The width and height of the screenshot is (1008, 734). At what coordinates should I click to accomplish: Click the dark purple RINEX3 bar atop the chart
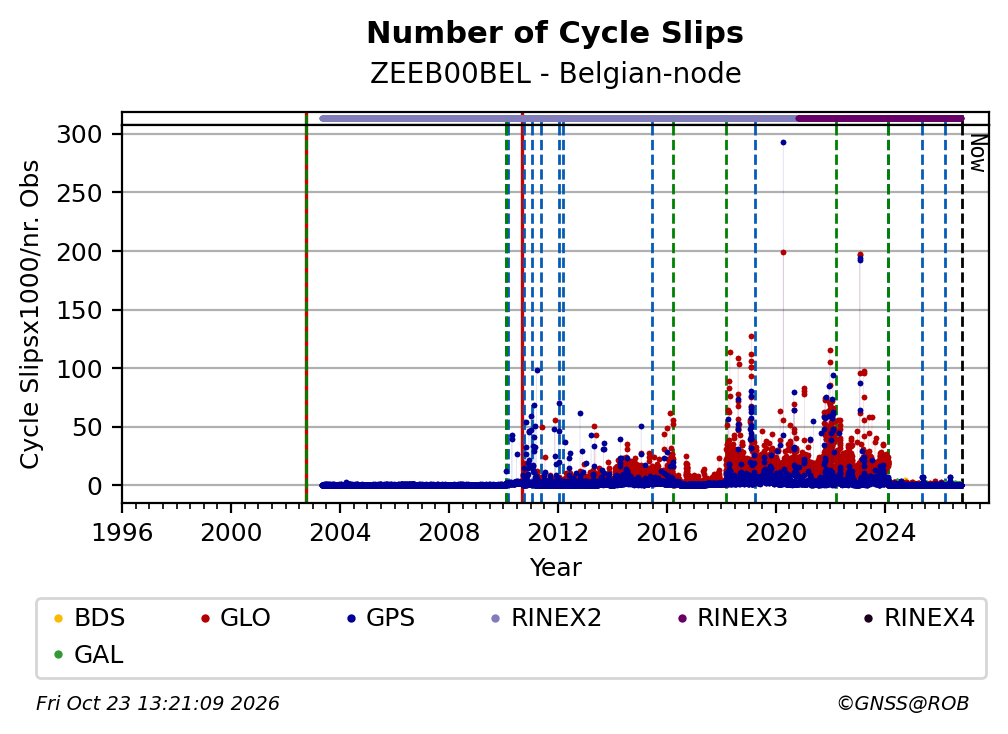coord(880,118)
